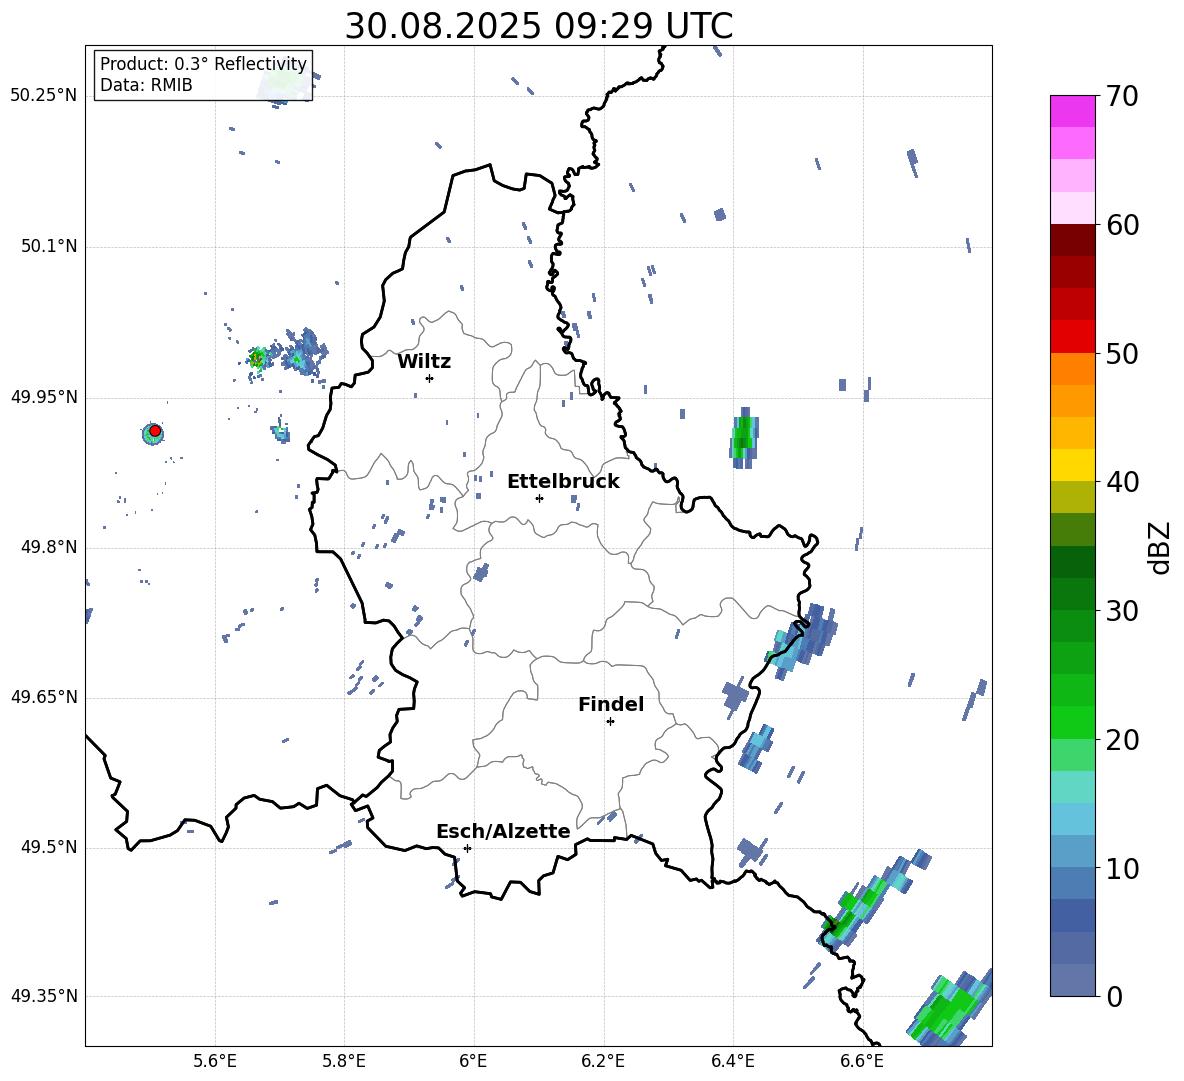The height and width of the screenshot is (1081, 1184).
Task: Click the 49.65°N latitude label
Action: [x=44, y=697]
